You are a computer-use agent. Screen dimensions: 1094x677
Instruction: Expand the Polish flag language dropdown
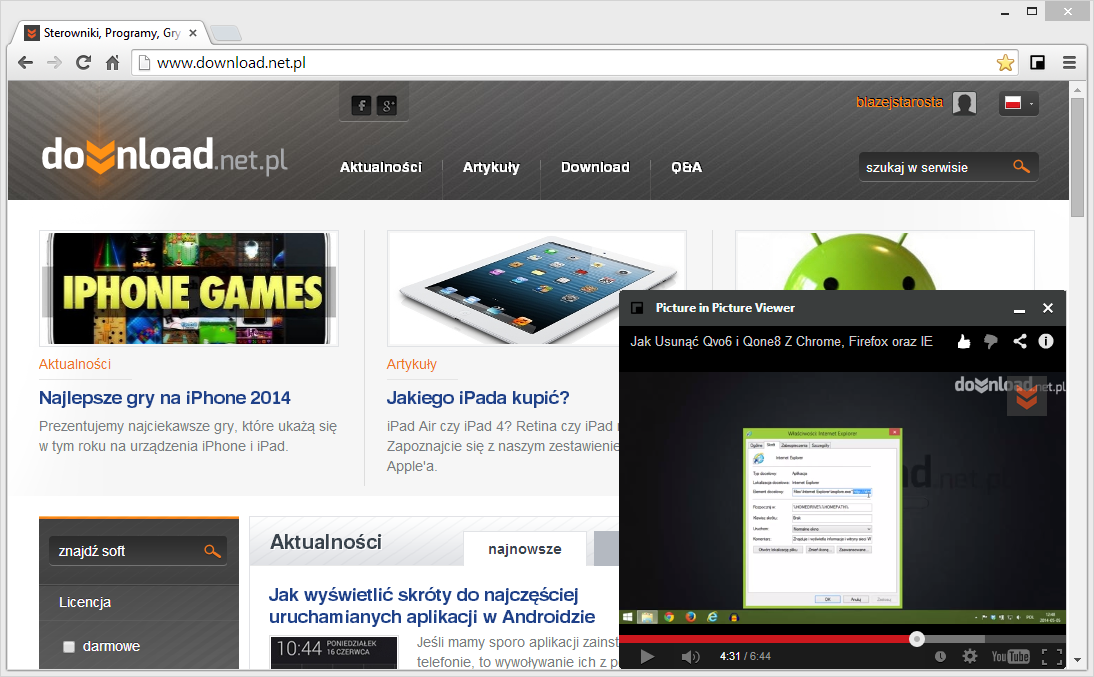point(1019,103)
